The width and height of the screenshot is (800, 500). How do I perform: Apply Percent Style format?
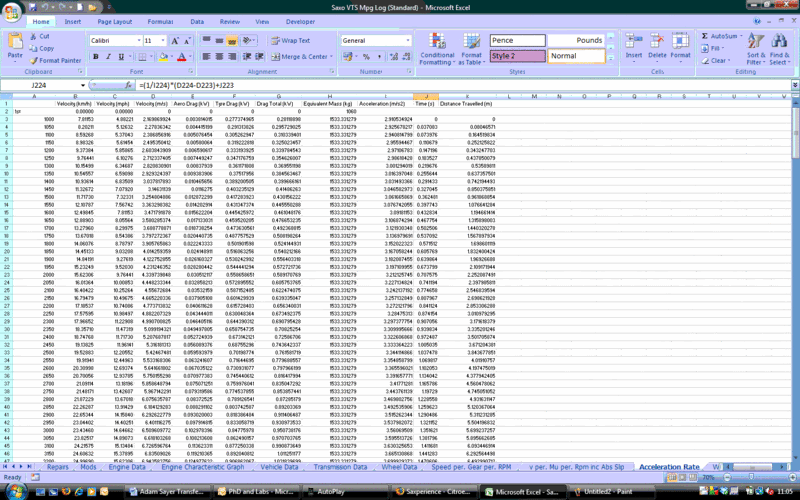pos(366,57)
